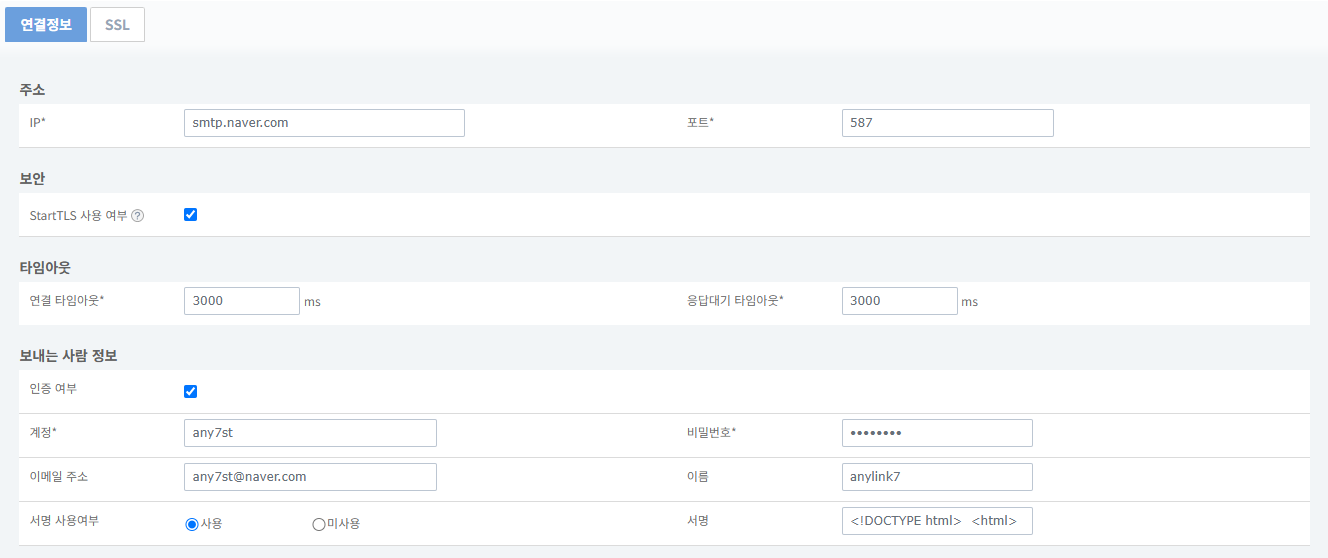This screenshot has height=558, width=1328.
Task: Switch to the 연결정보 tab
Action: pos(46,25)
